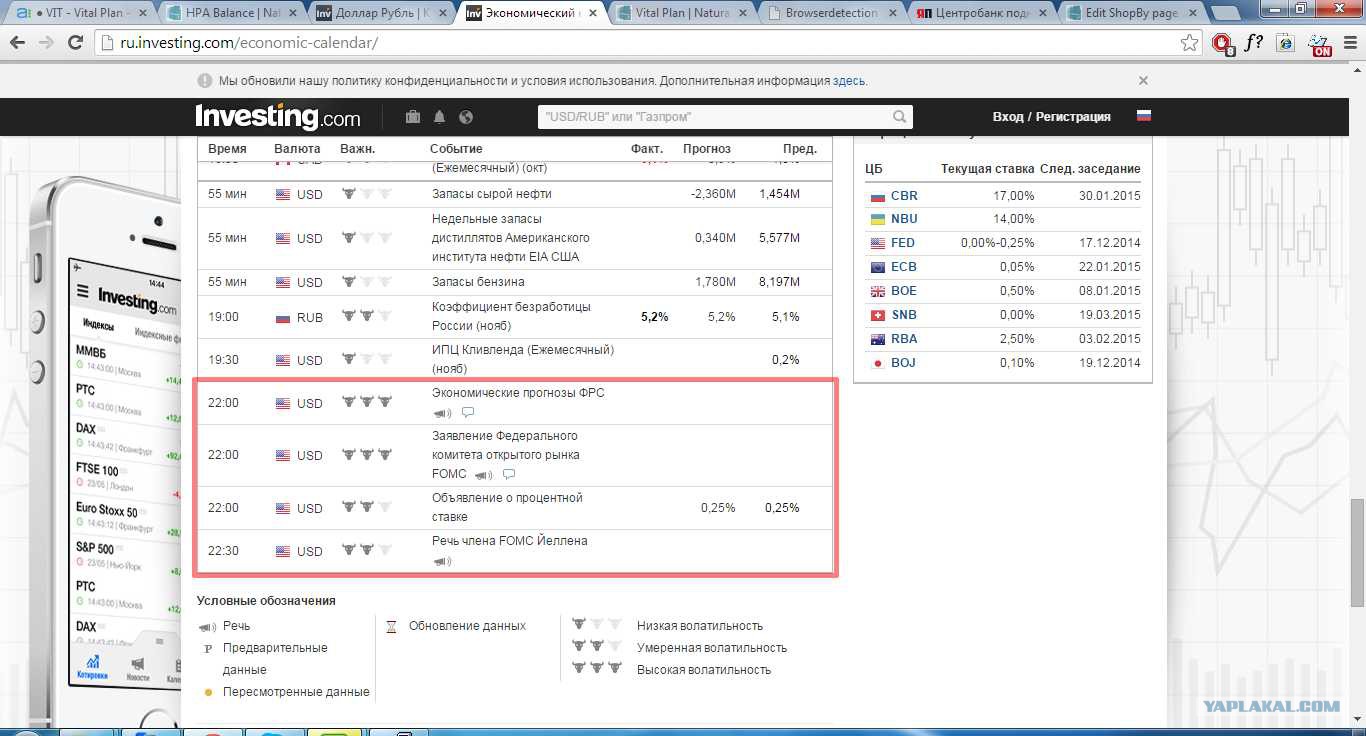Click the Время column header
This screenshot has width=1366, height=736.
click(227, 149)
